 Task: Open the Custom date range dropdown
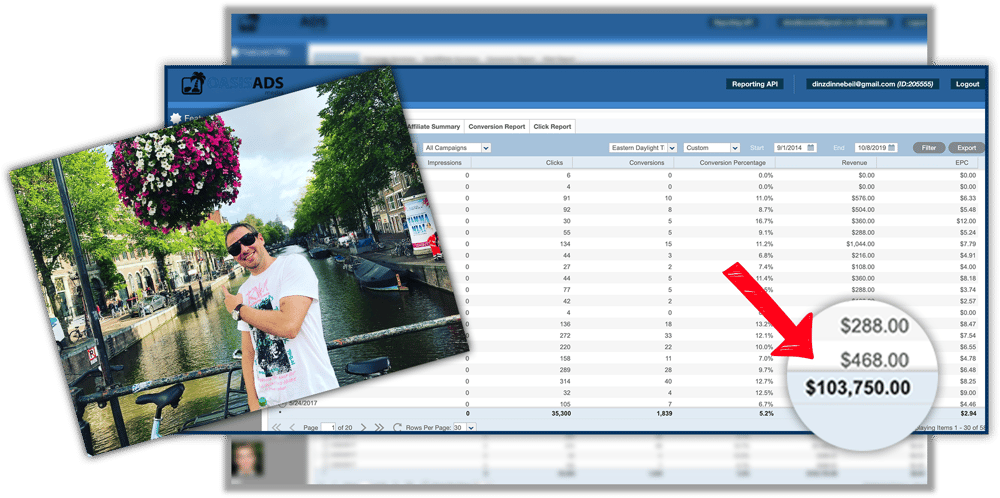pyautogui.click(x=712, y=148)
